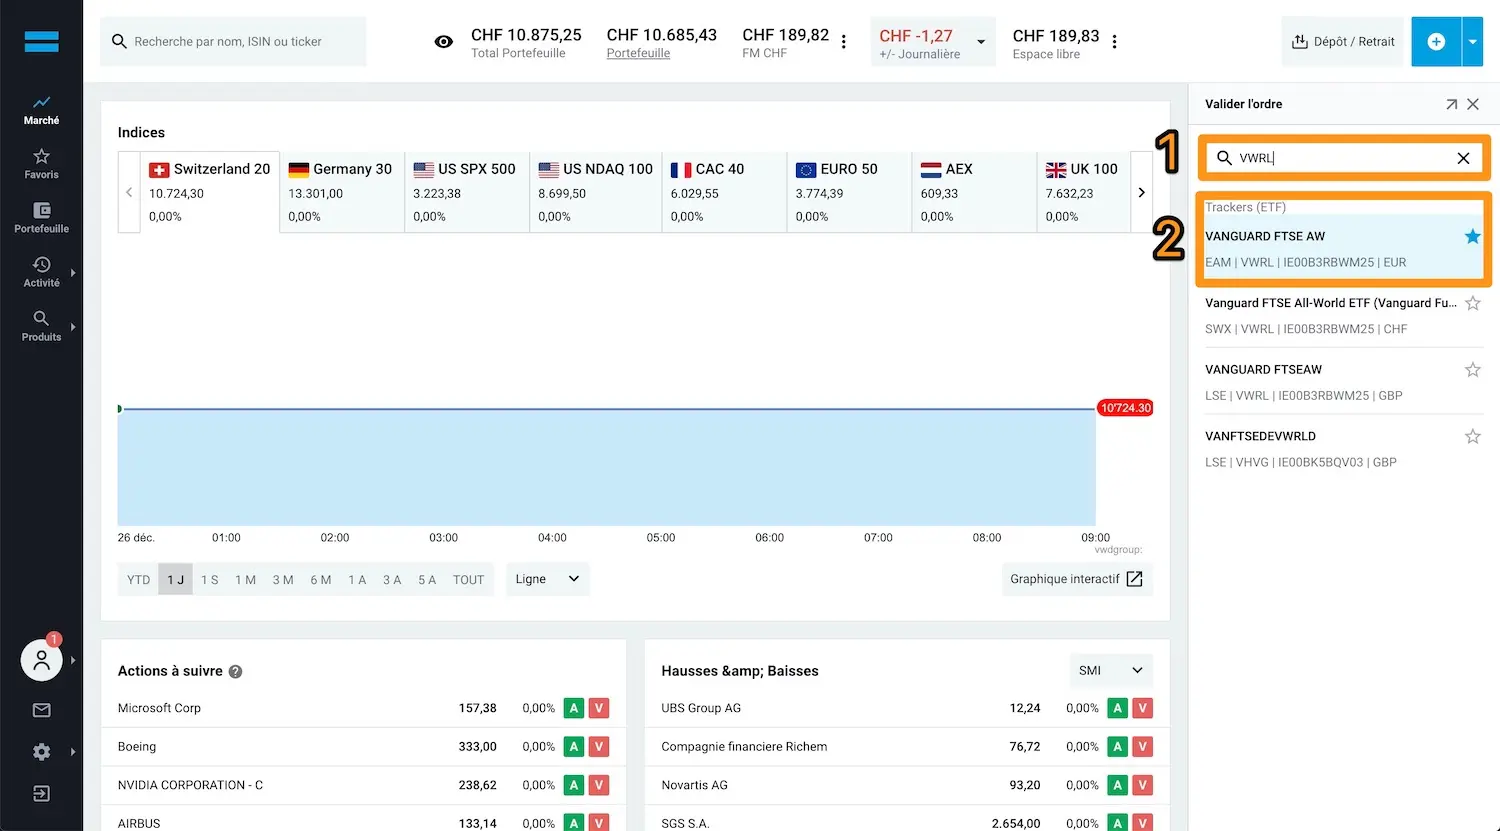Viewport: 1500px width, 831px height.
Task: Click the red V sell icon for Novartis AG
Action: click(1141, 785)
